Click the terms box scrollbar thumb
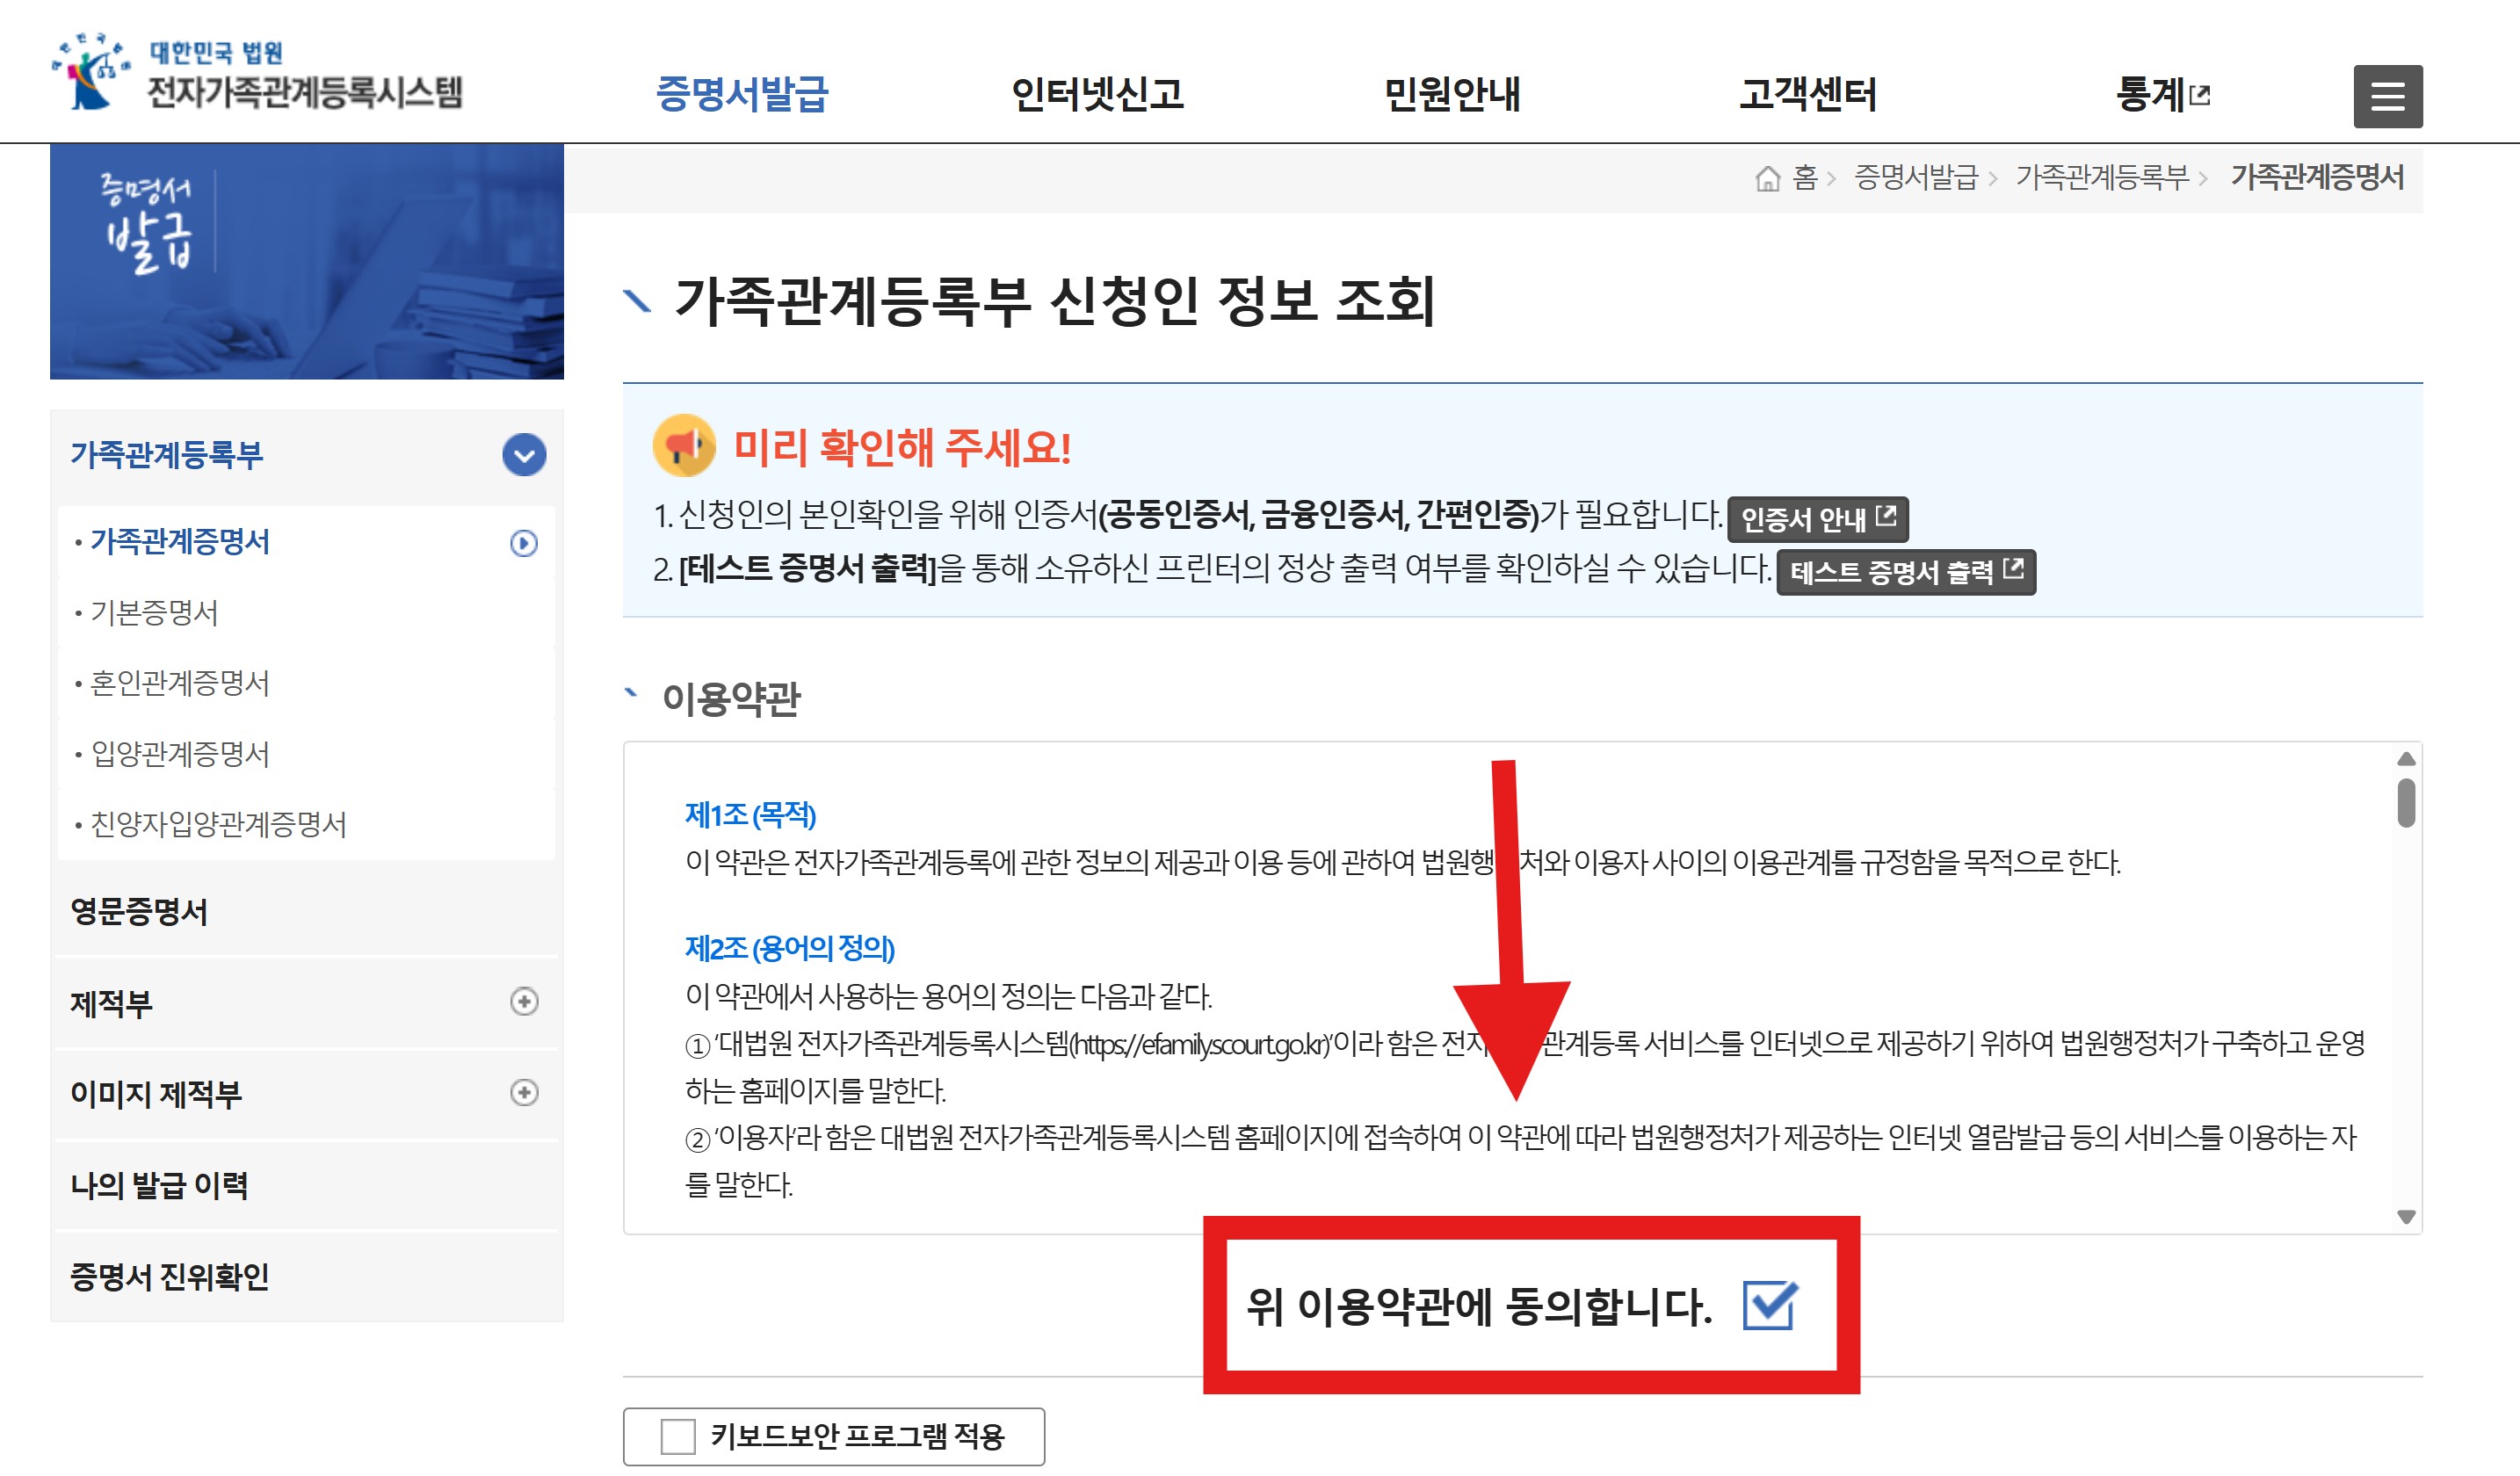 click(2405, 803)
